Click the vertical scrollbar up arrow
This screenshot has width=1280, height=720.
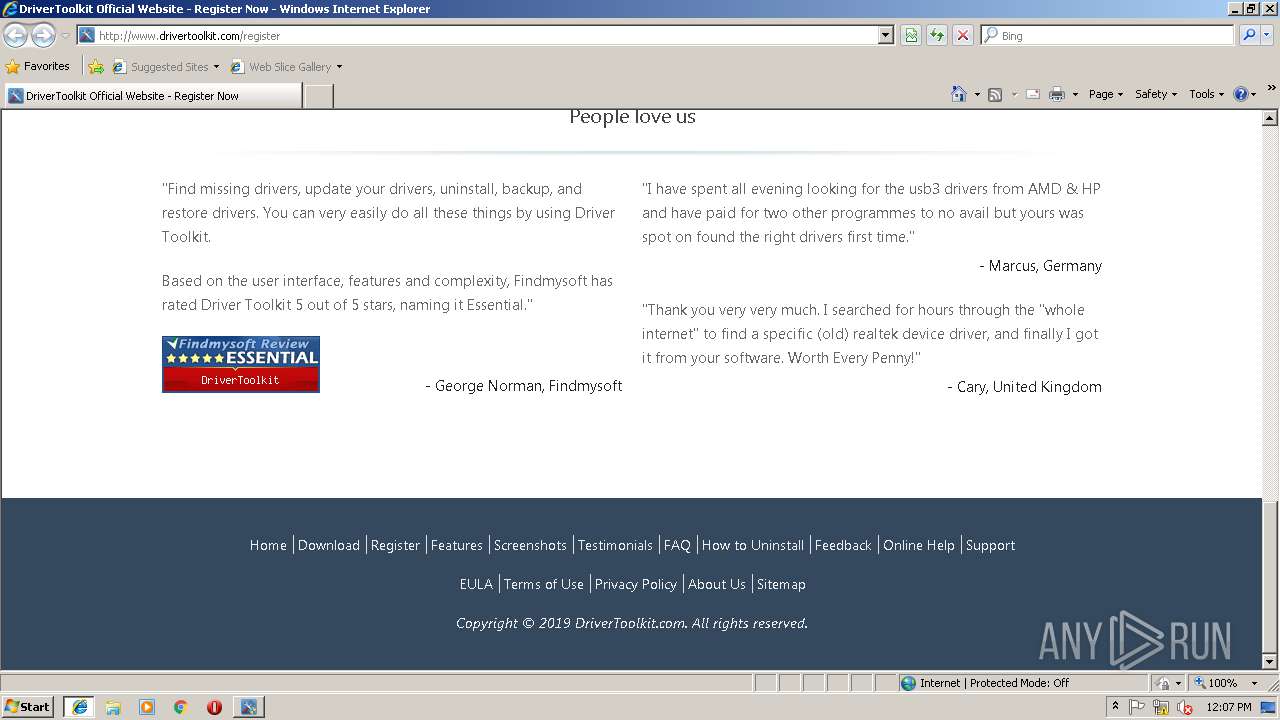pyautogui.click(x=1270, y=118)
